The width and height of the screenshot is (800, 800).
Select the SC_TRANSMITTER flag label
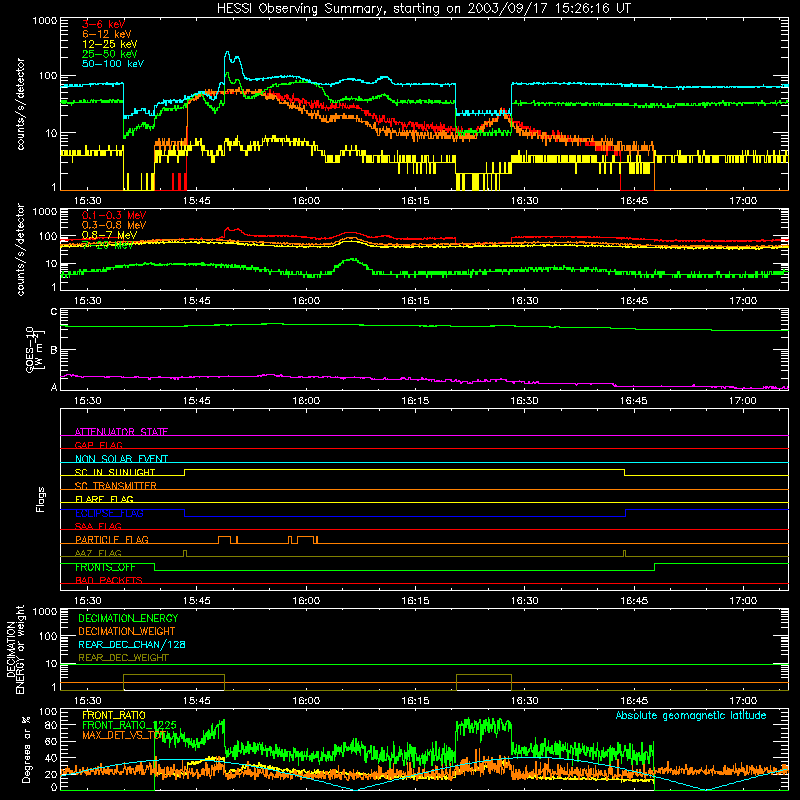(x=116, y=485)
